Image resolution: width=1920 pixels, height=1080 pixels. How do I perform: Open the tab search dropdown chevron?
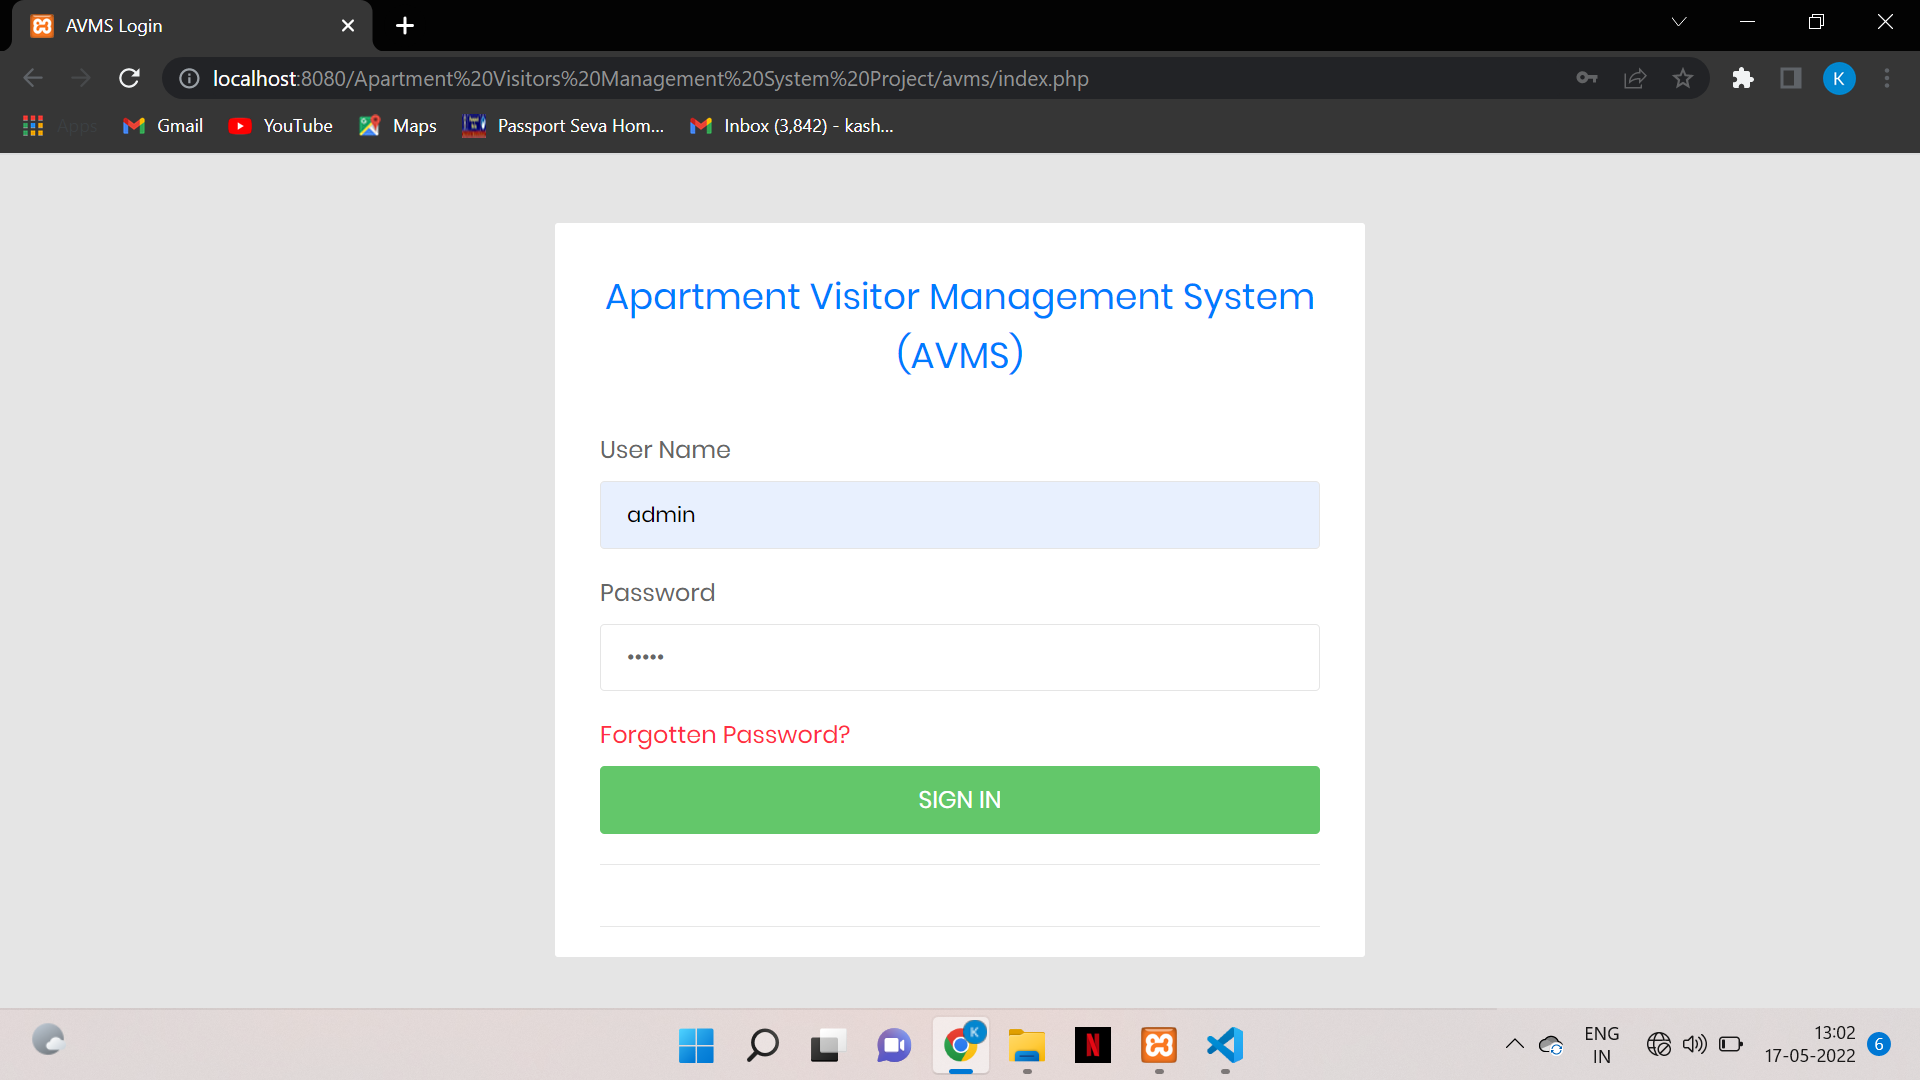[1680, 21]
